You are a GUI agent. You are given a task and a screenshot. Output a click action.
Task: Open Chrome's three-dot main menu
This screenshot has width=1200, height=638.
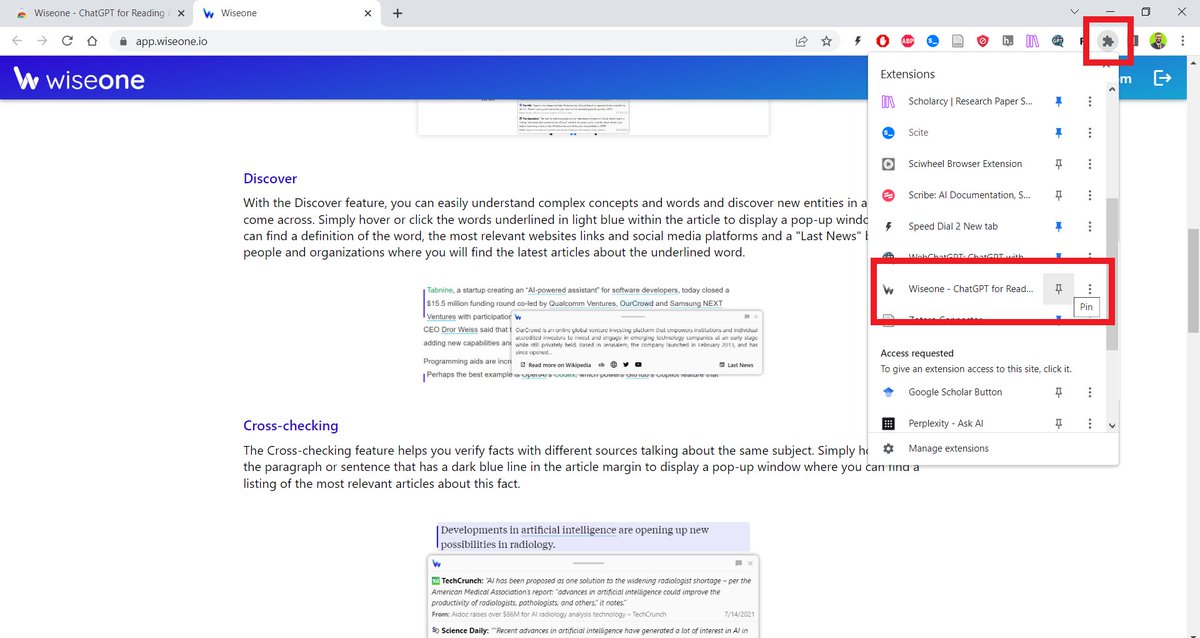tap(1183, 41)
